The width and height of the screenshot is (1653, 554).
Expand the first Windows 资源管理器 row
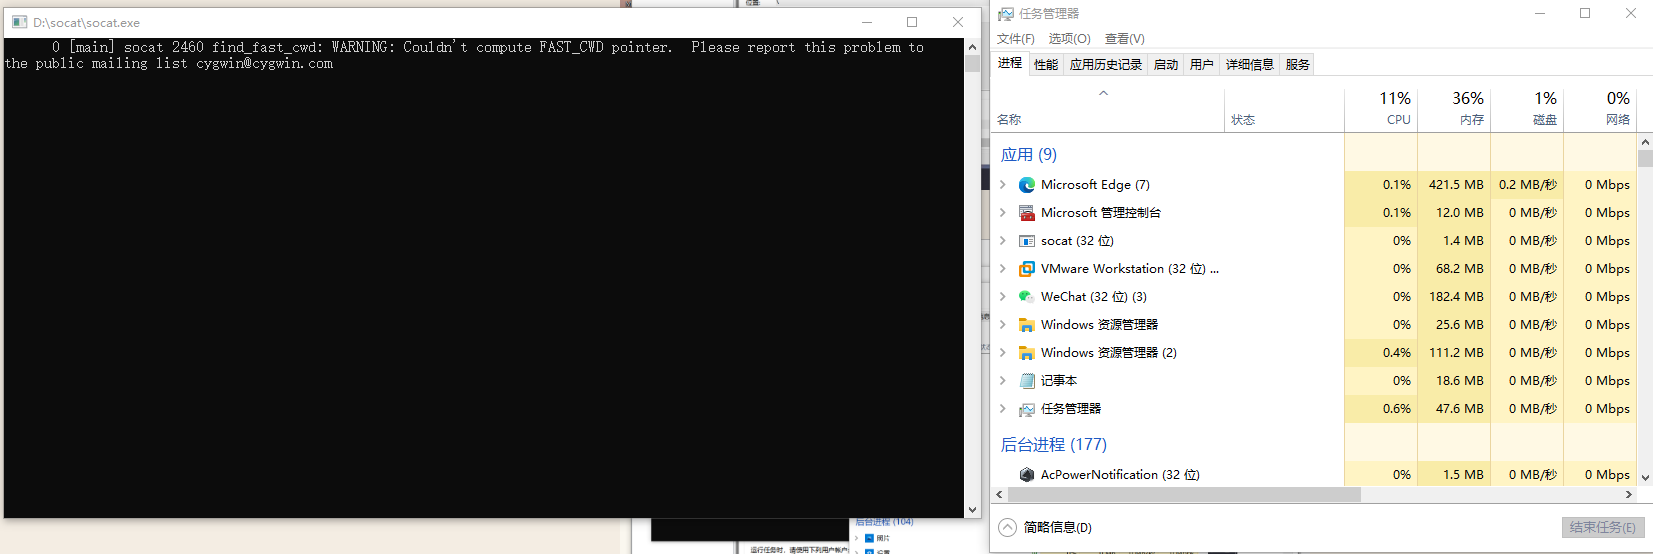(1003, 325)
